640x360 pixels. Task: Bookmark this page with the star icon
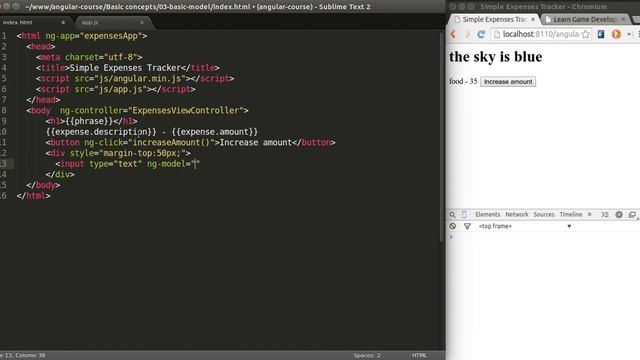585,34
